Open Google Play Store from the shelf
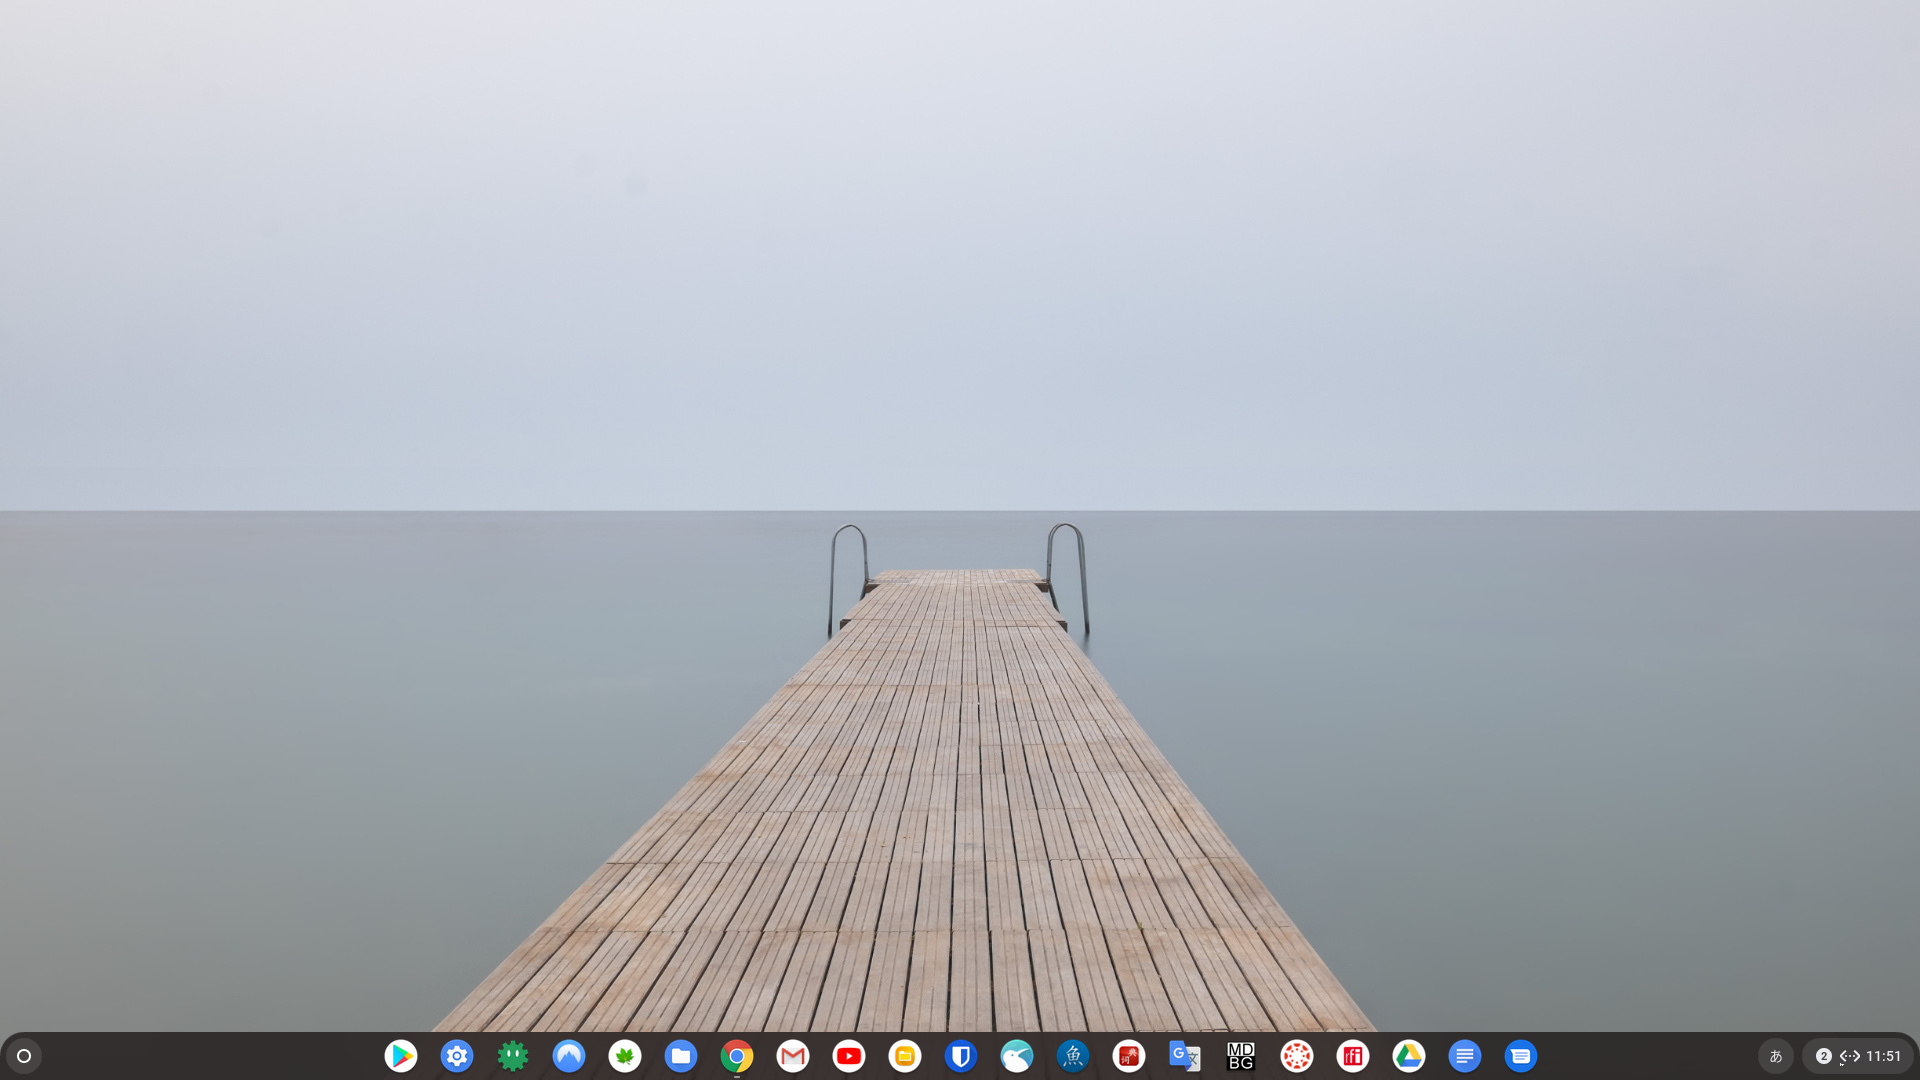 coord(401,1056)
